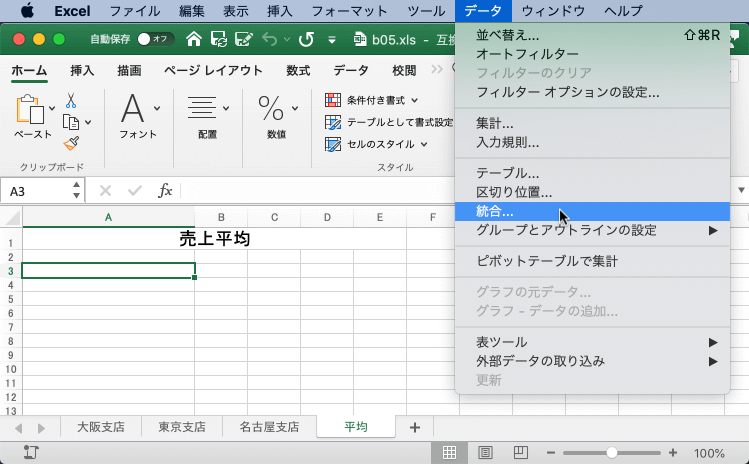Click the save icon in quick toolbar

(219, 39)
